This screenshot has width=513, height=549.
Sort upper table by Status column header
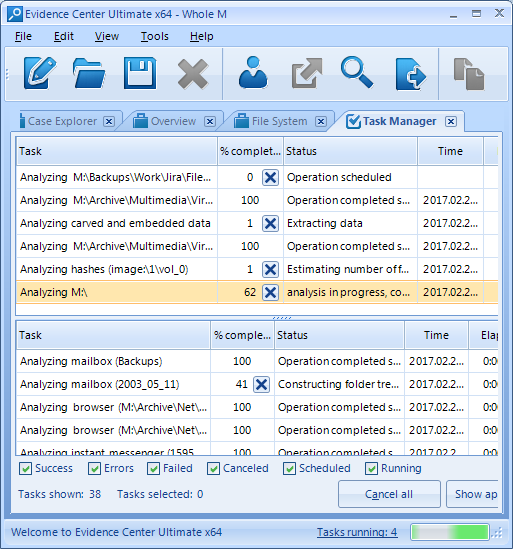click(x=350, y=151)
